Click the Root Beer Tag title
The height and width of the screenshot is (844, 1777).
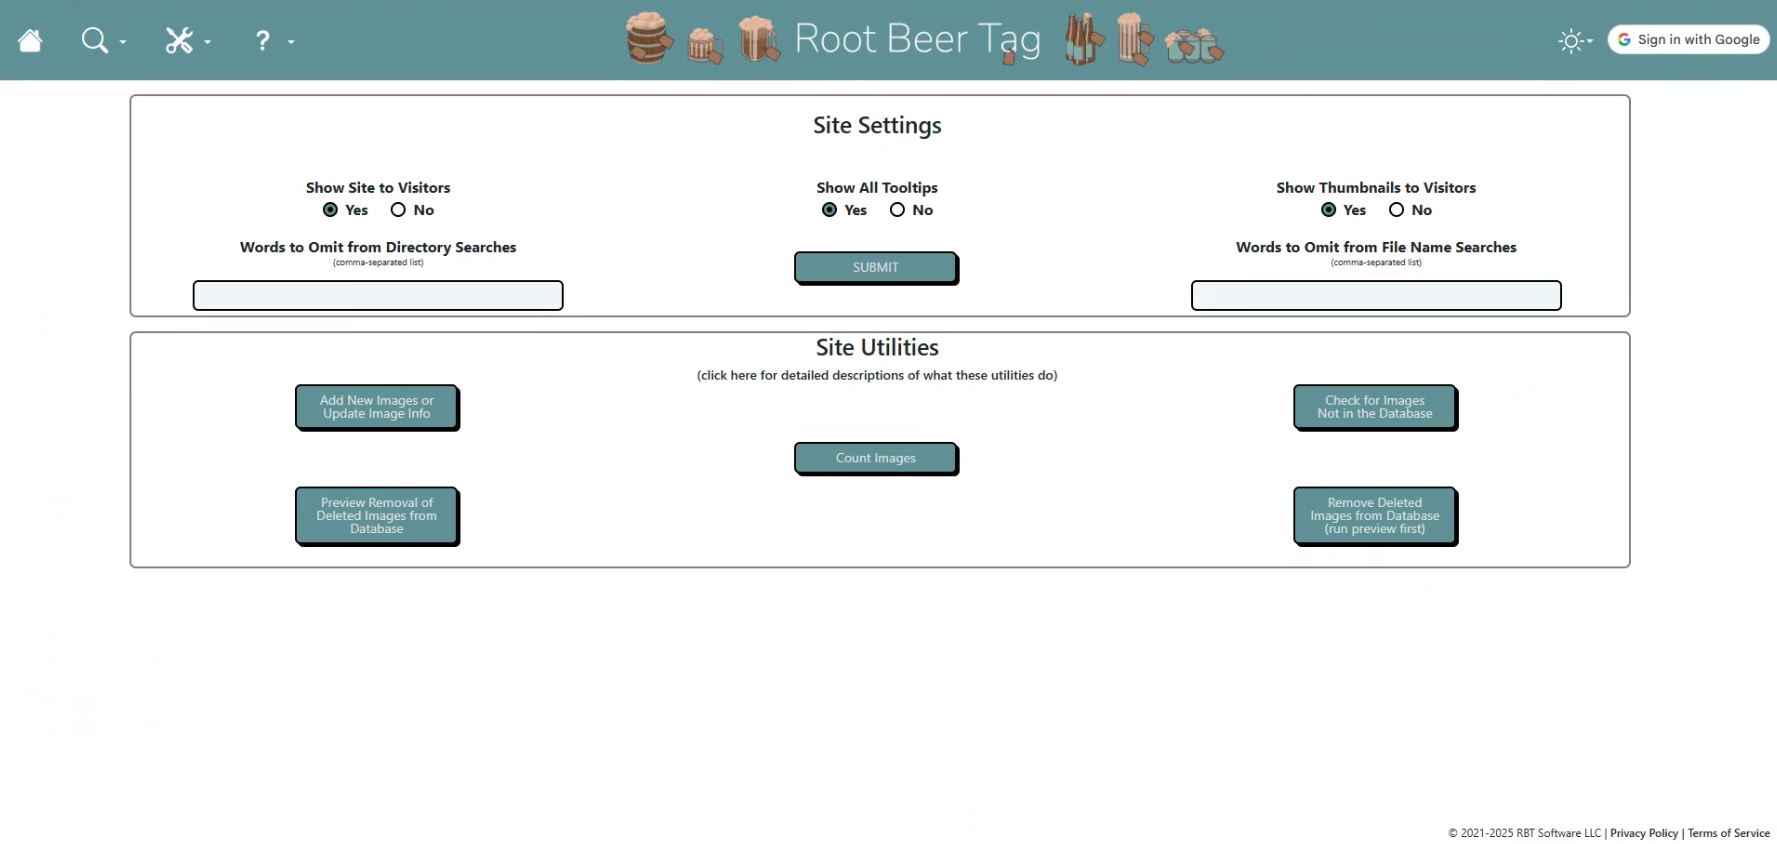[x=917, y=40]
